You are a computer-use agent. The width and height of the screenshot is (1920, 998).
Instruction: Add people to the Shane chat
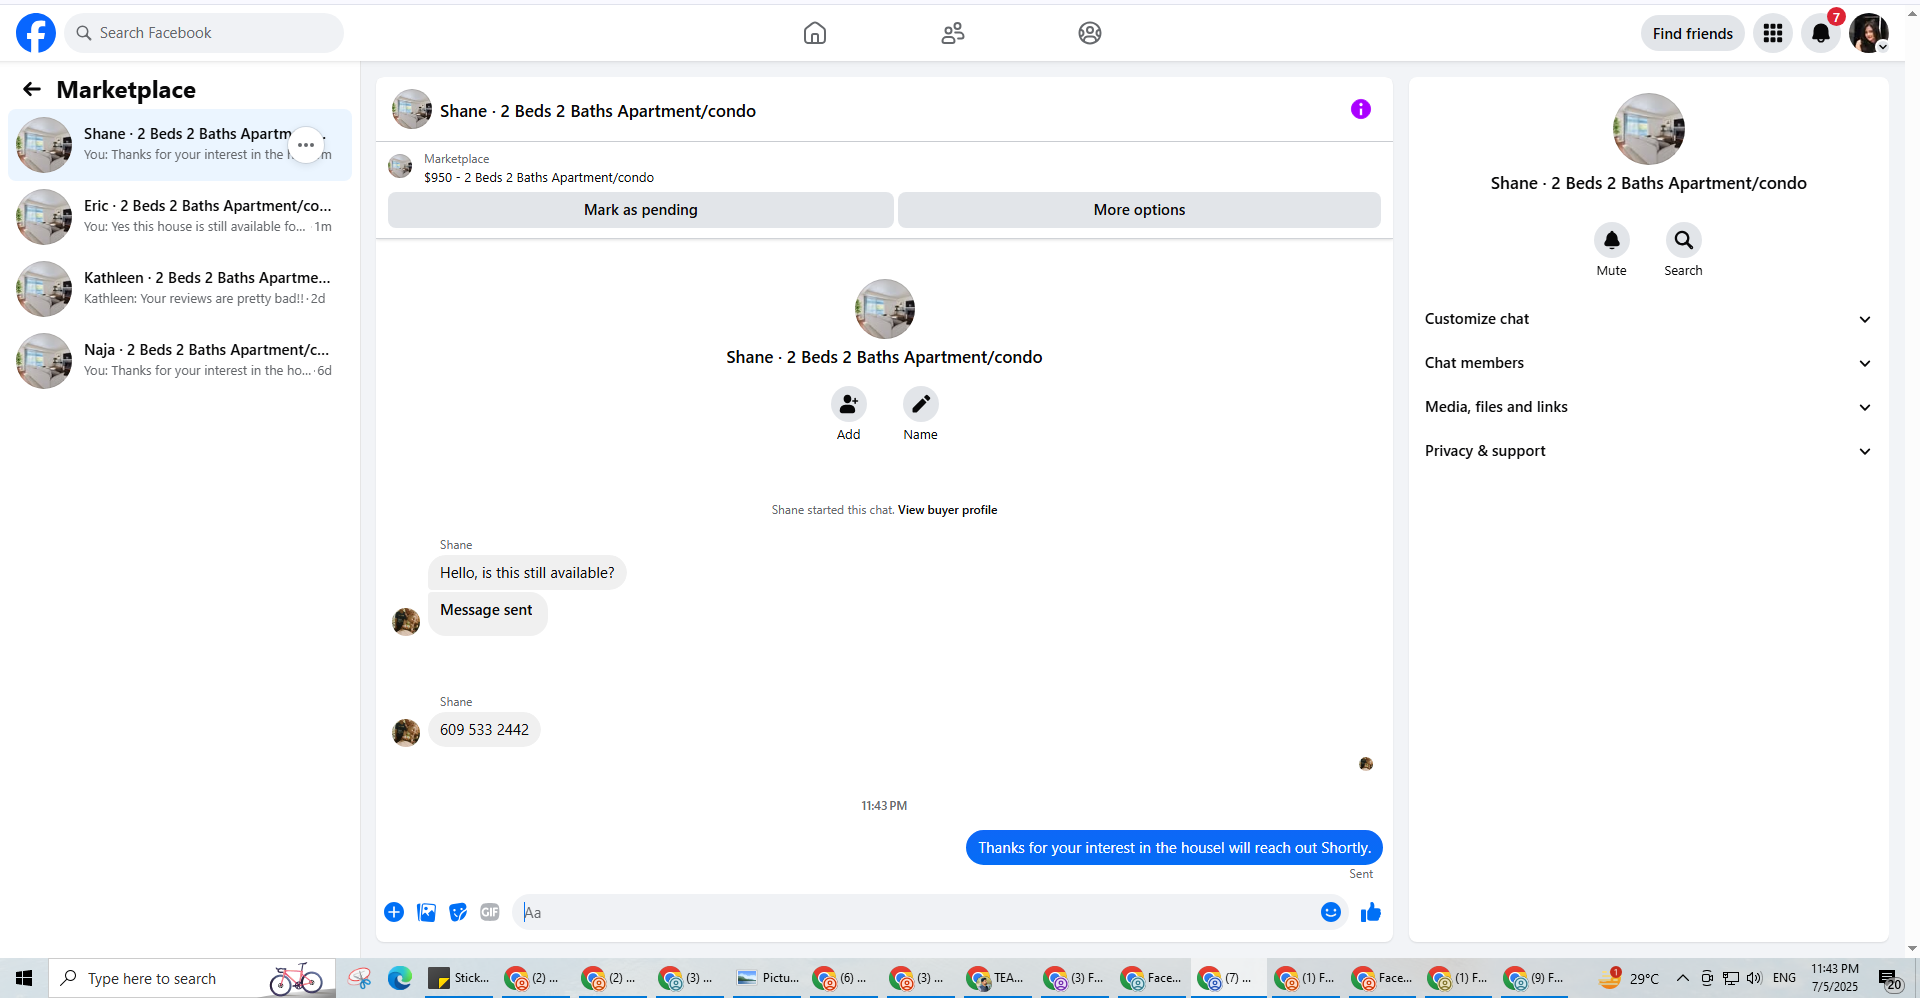tap(849, 404)
